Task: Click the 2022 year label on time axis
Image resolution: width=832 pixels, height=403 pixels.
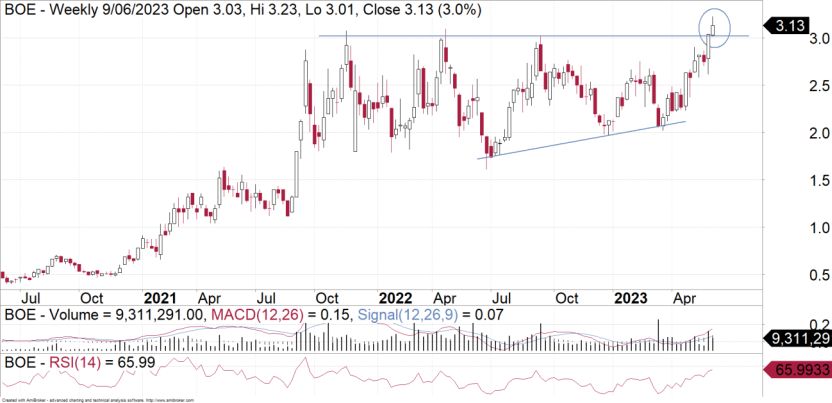Action: 396,298
